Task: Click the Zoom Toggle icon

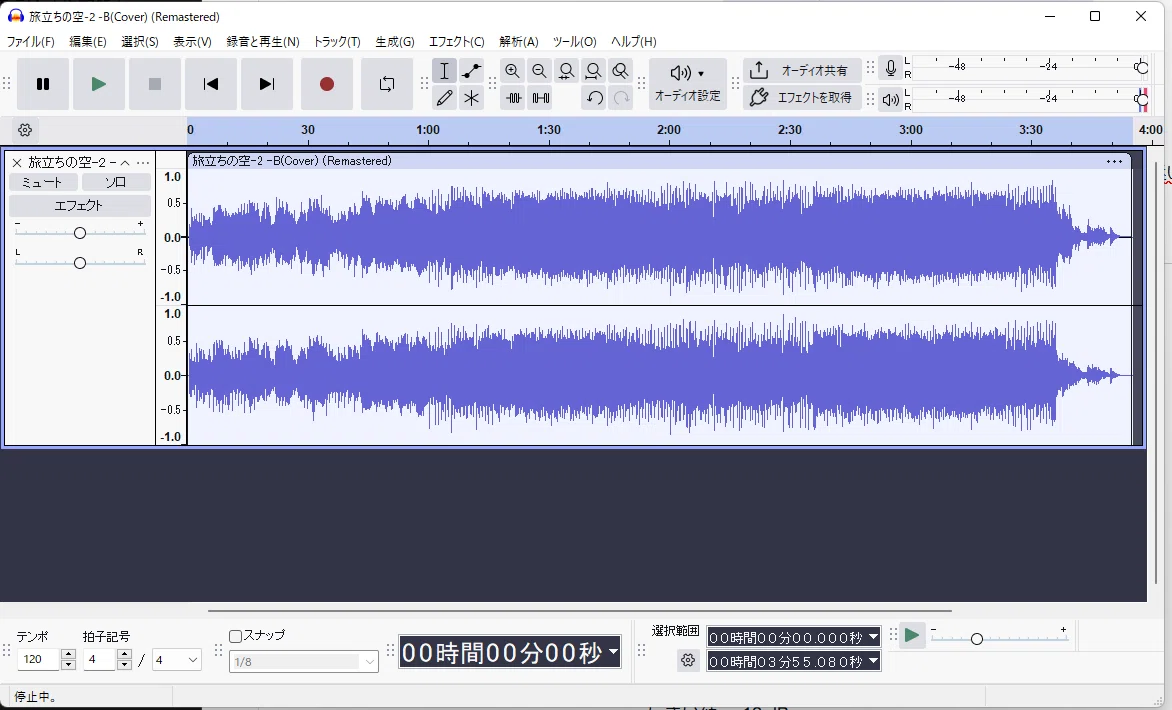Action: coord(620,71)
